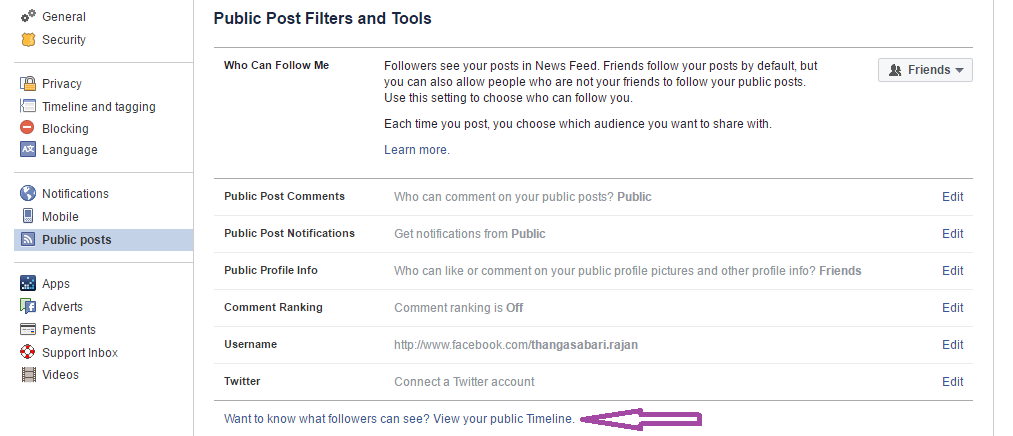Click the Public Post Notifications row label
This screenshot has height=436, width=1013.
click(289, 233)
